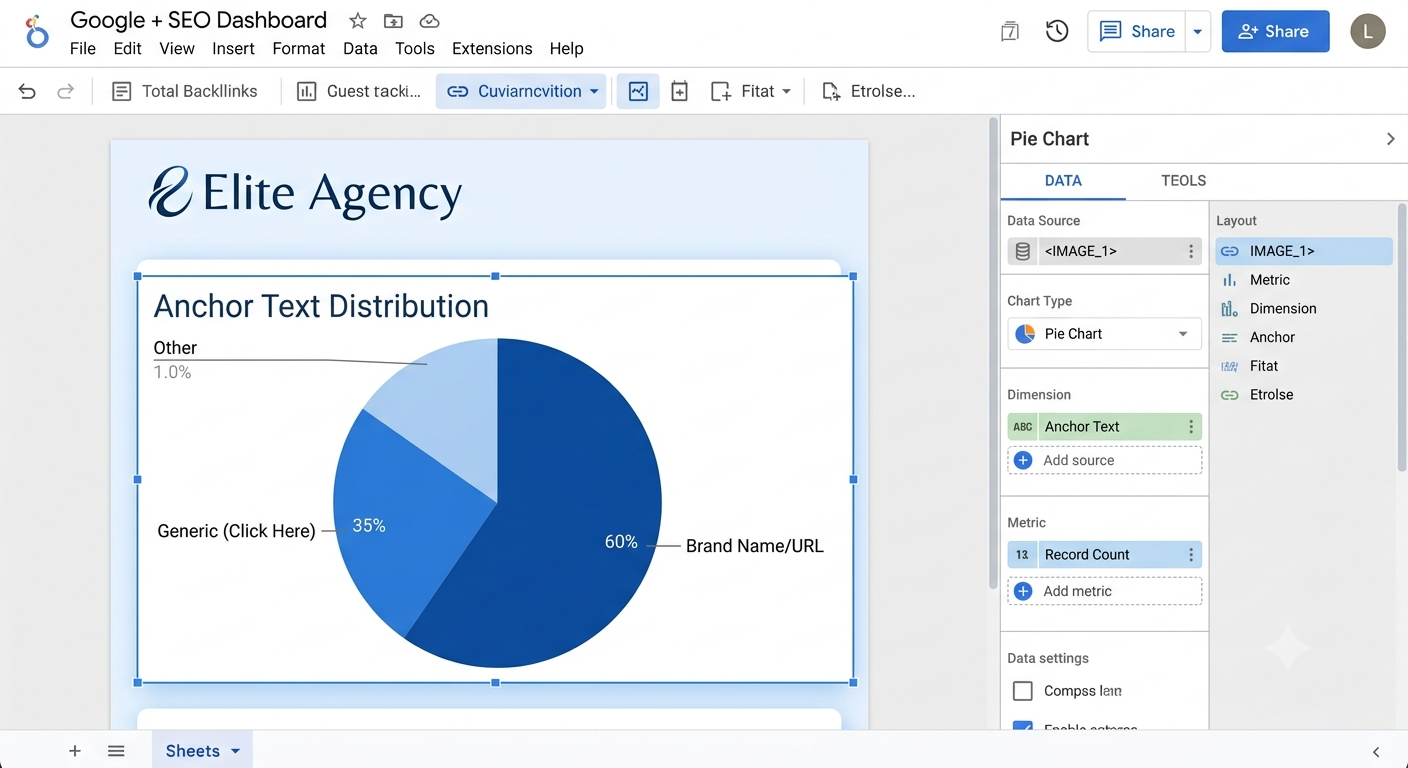Open version history clock icon

pyautogui.click(x=1057, y=32)
